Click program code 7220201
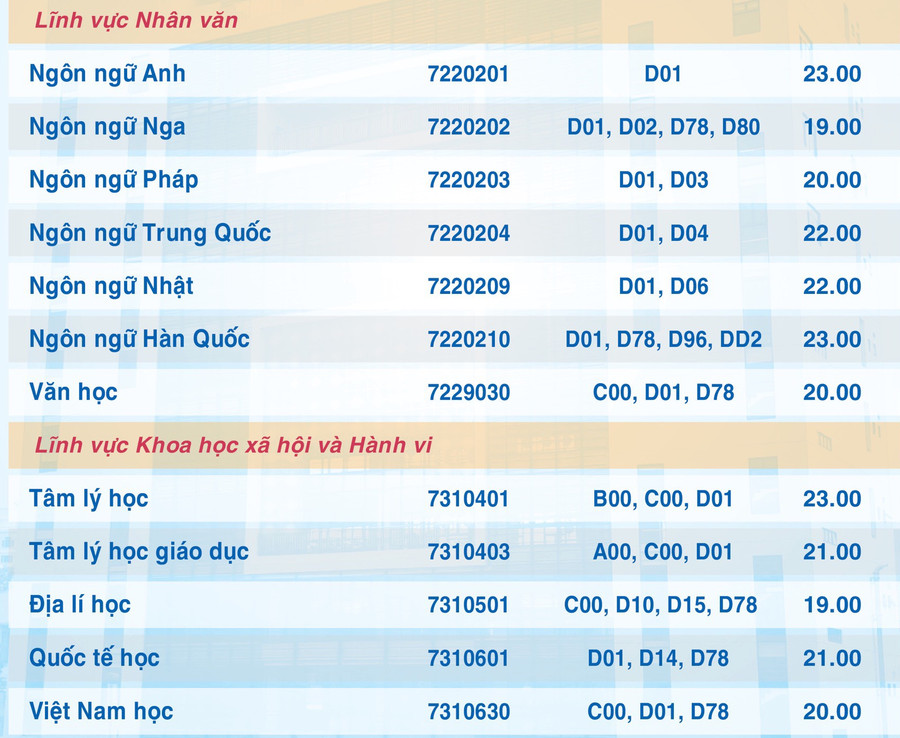The height and width of the screenshot is (738, 900). (468, 74)
